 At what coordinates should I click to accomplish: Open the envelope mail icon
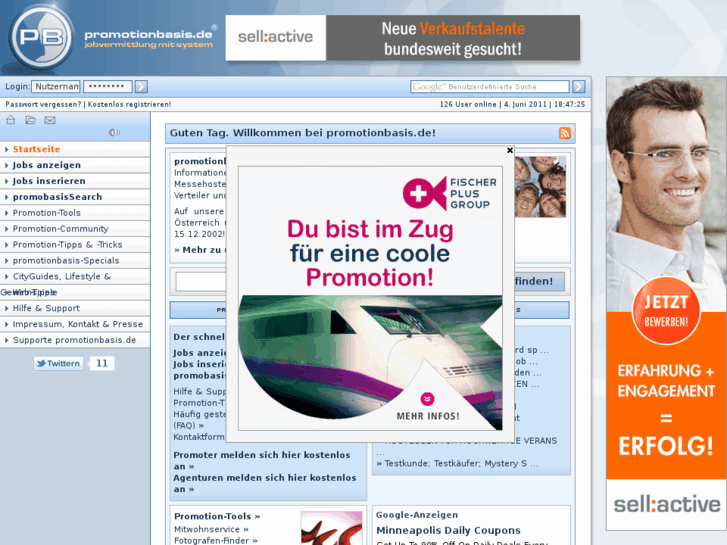click(50, 120)
